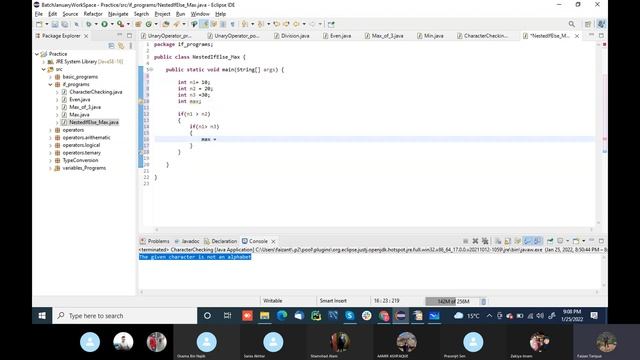Screen dimensions: 640x360
Task: Select CharacterChecking.java in Package Explorer
Action: coord(96,92)
